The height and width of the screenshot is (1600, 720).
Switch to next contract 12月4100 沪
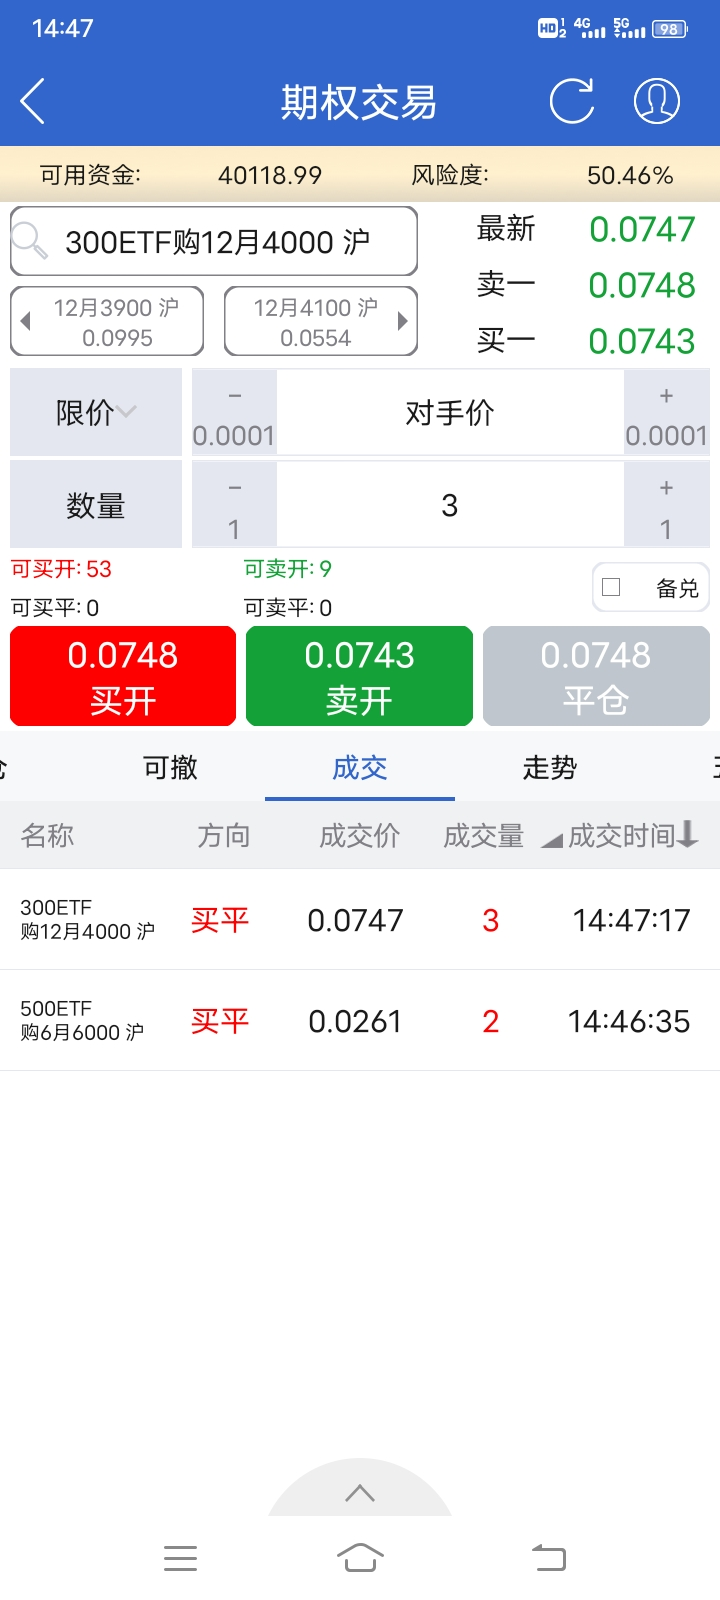(x=320, y=321)
